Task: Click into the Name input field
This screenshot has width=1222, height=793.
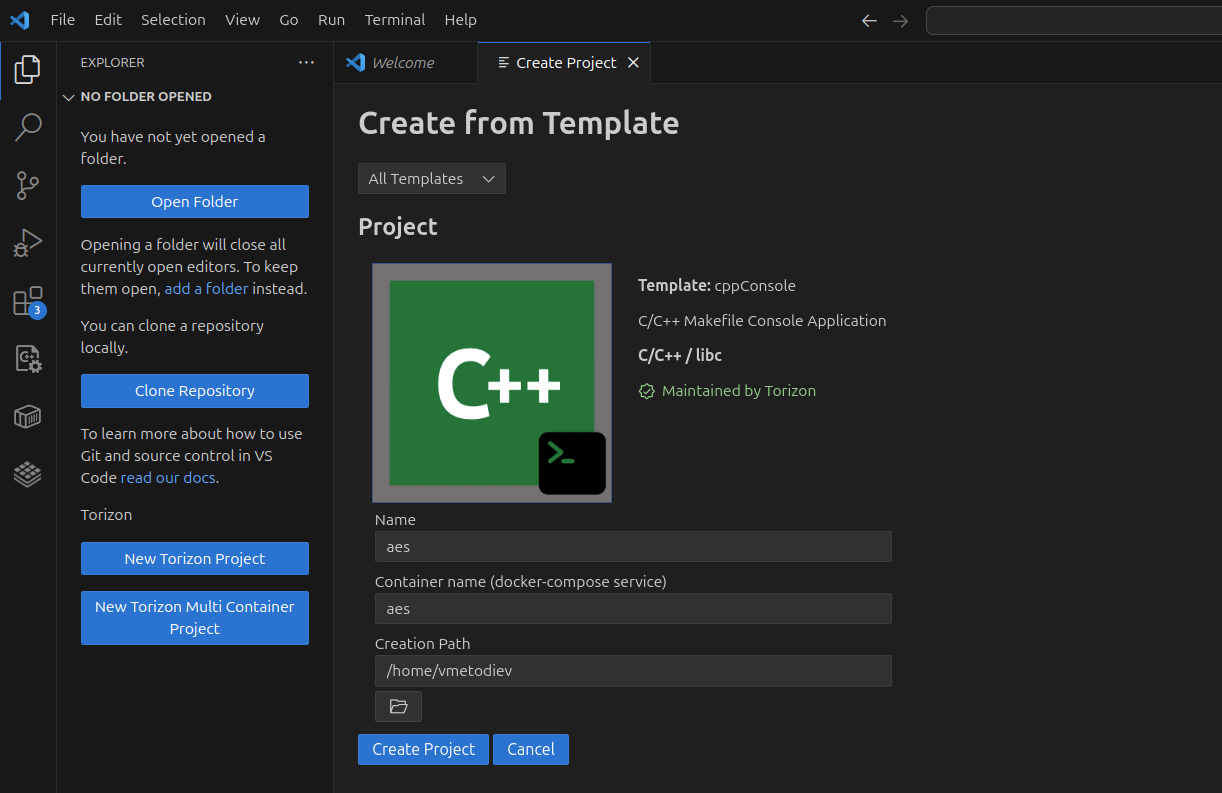Action: 633,547
